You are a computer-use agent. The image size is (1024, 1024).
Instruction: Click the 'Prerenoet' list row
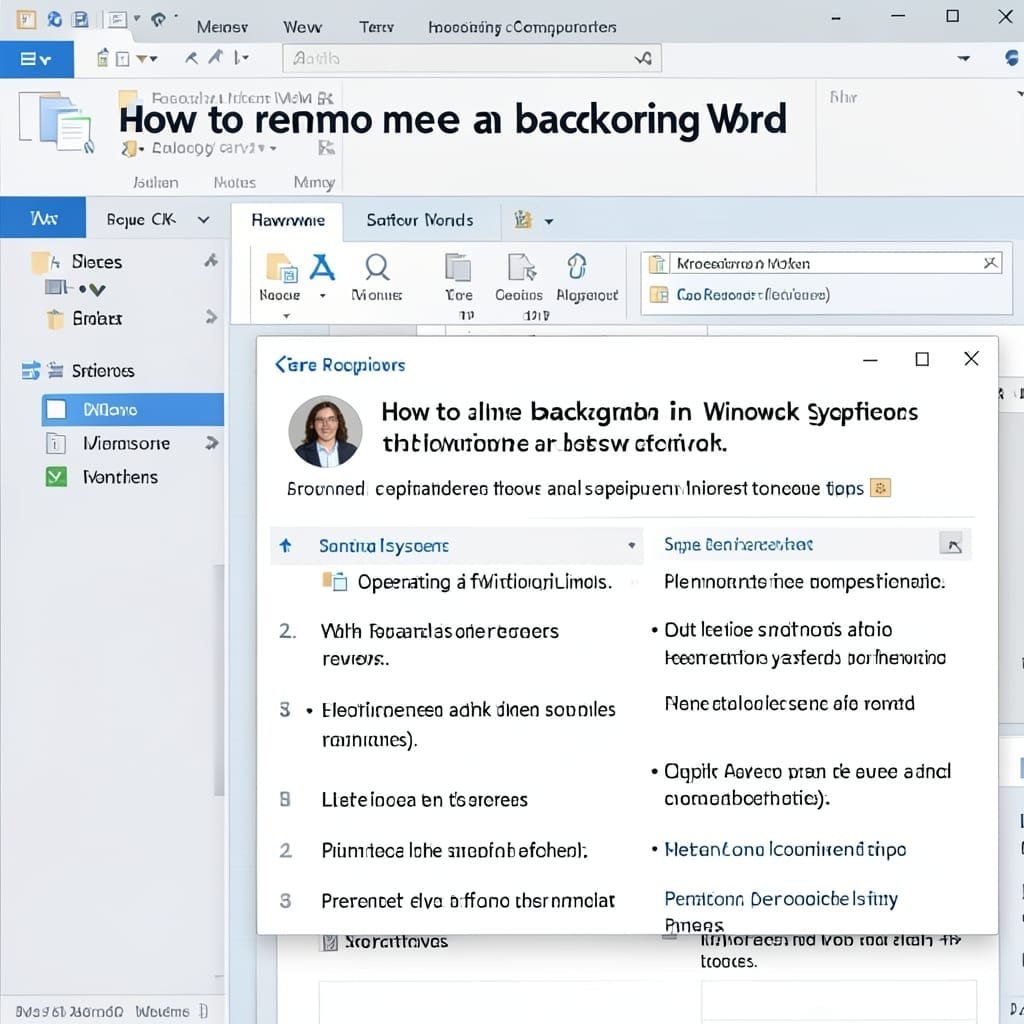tap(468, 901)
